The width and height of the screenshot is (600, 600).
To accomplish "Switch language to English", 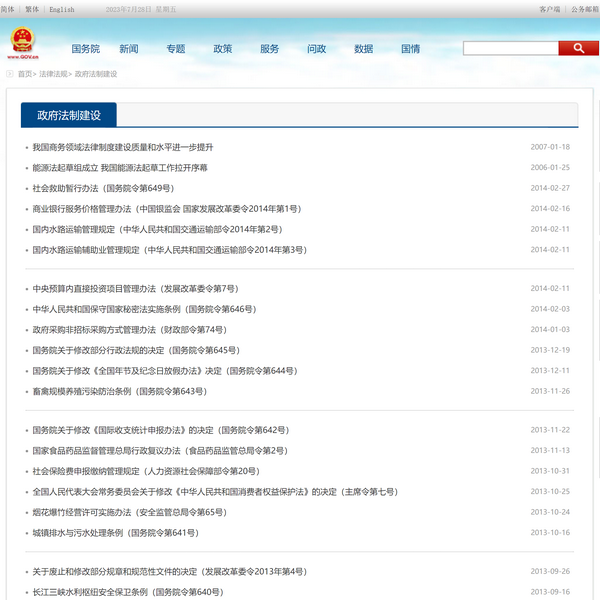I will (x=62, y=9).
